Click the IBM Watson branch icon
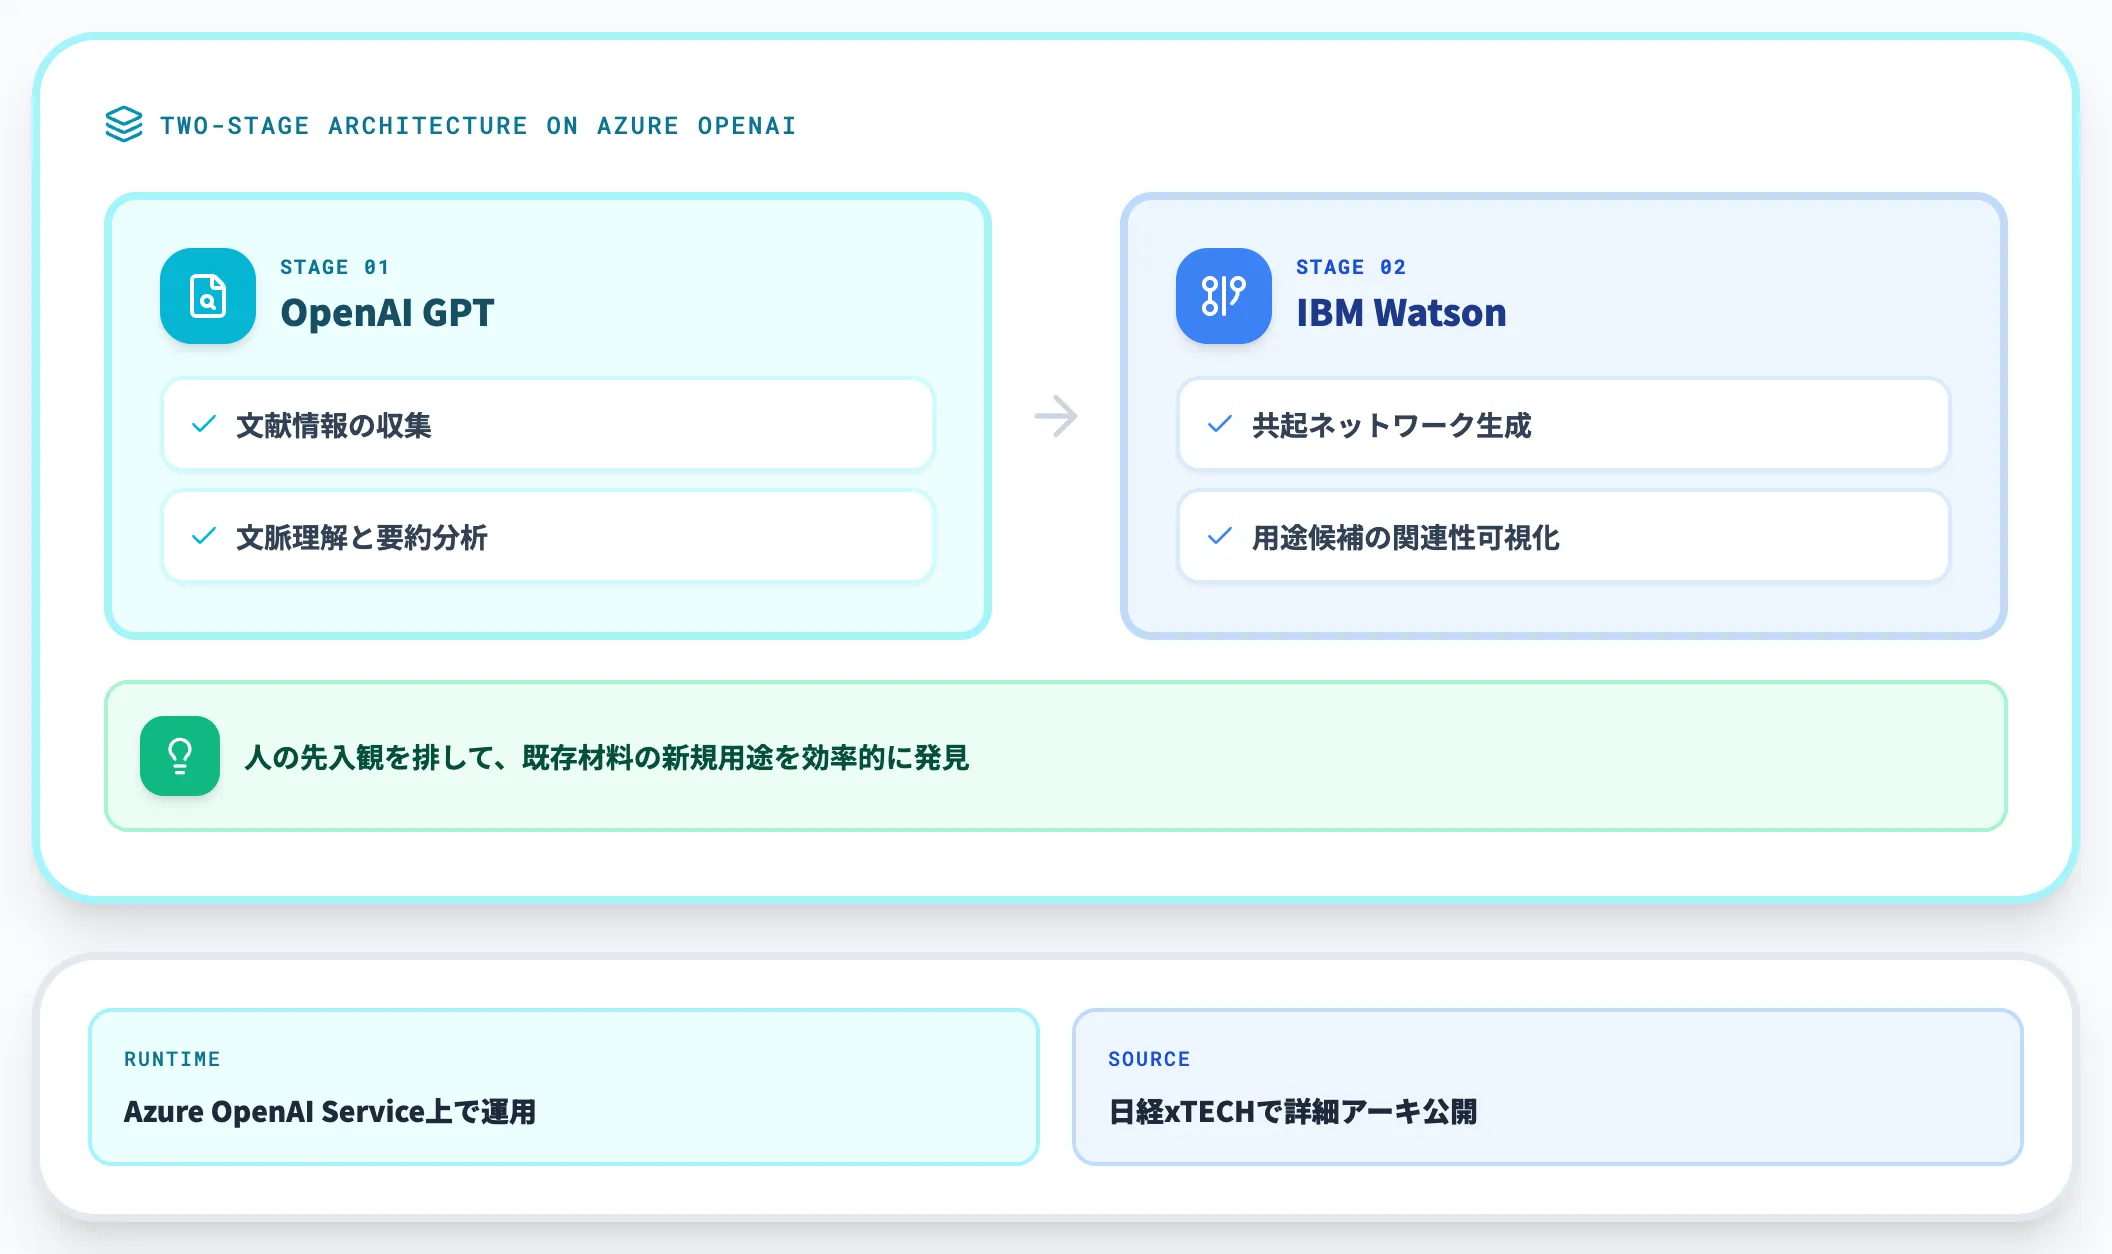Screen dimensions: 2112x1254 [1224, 296]
